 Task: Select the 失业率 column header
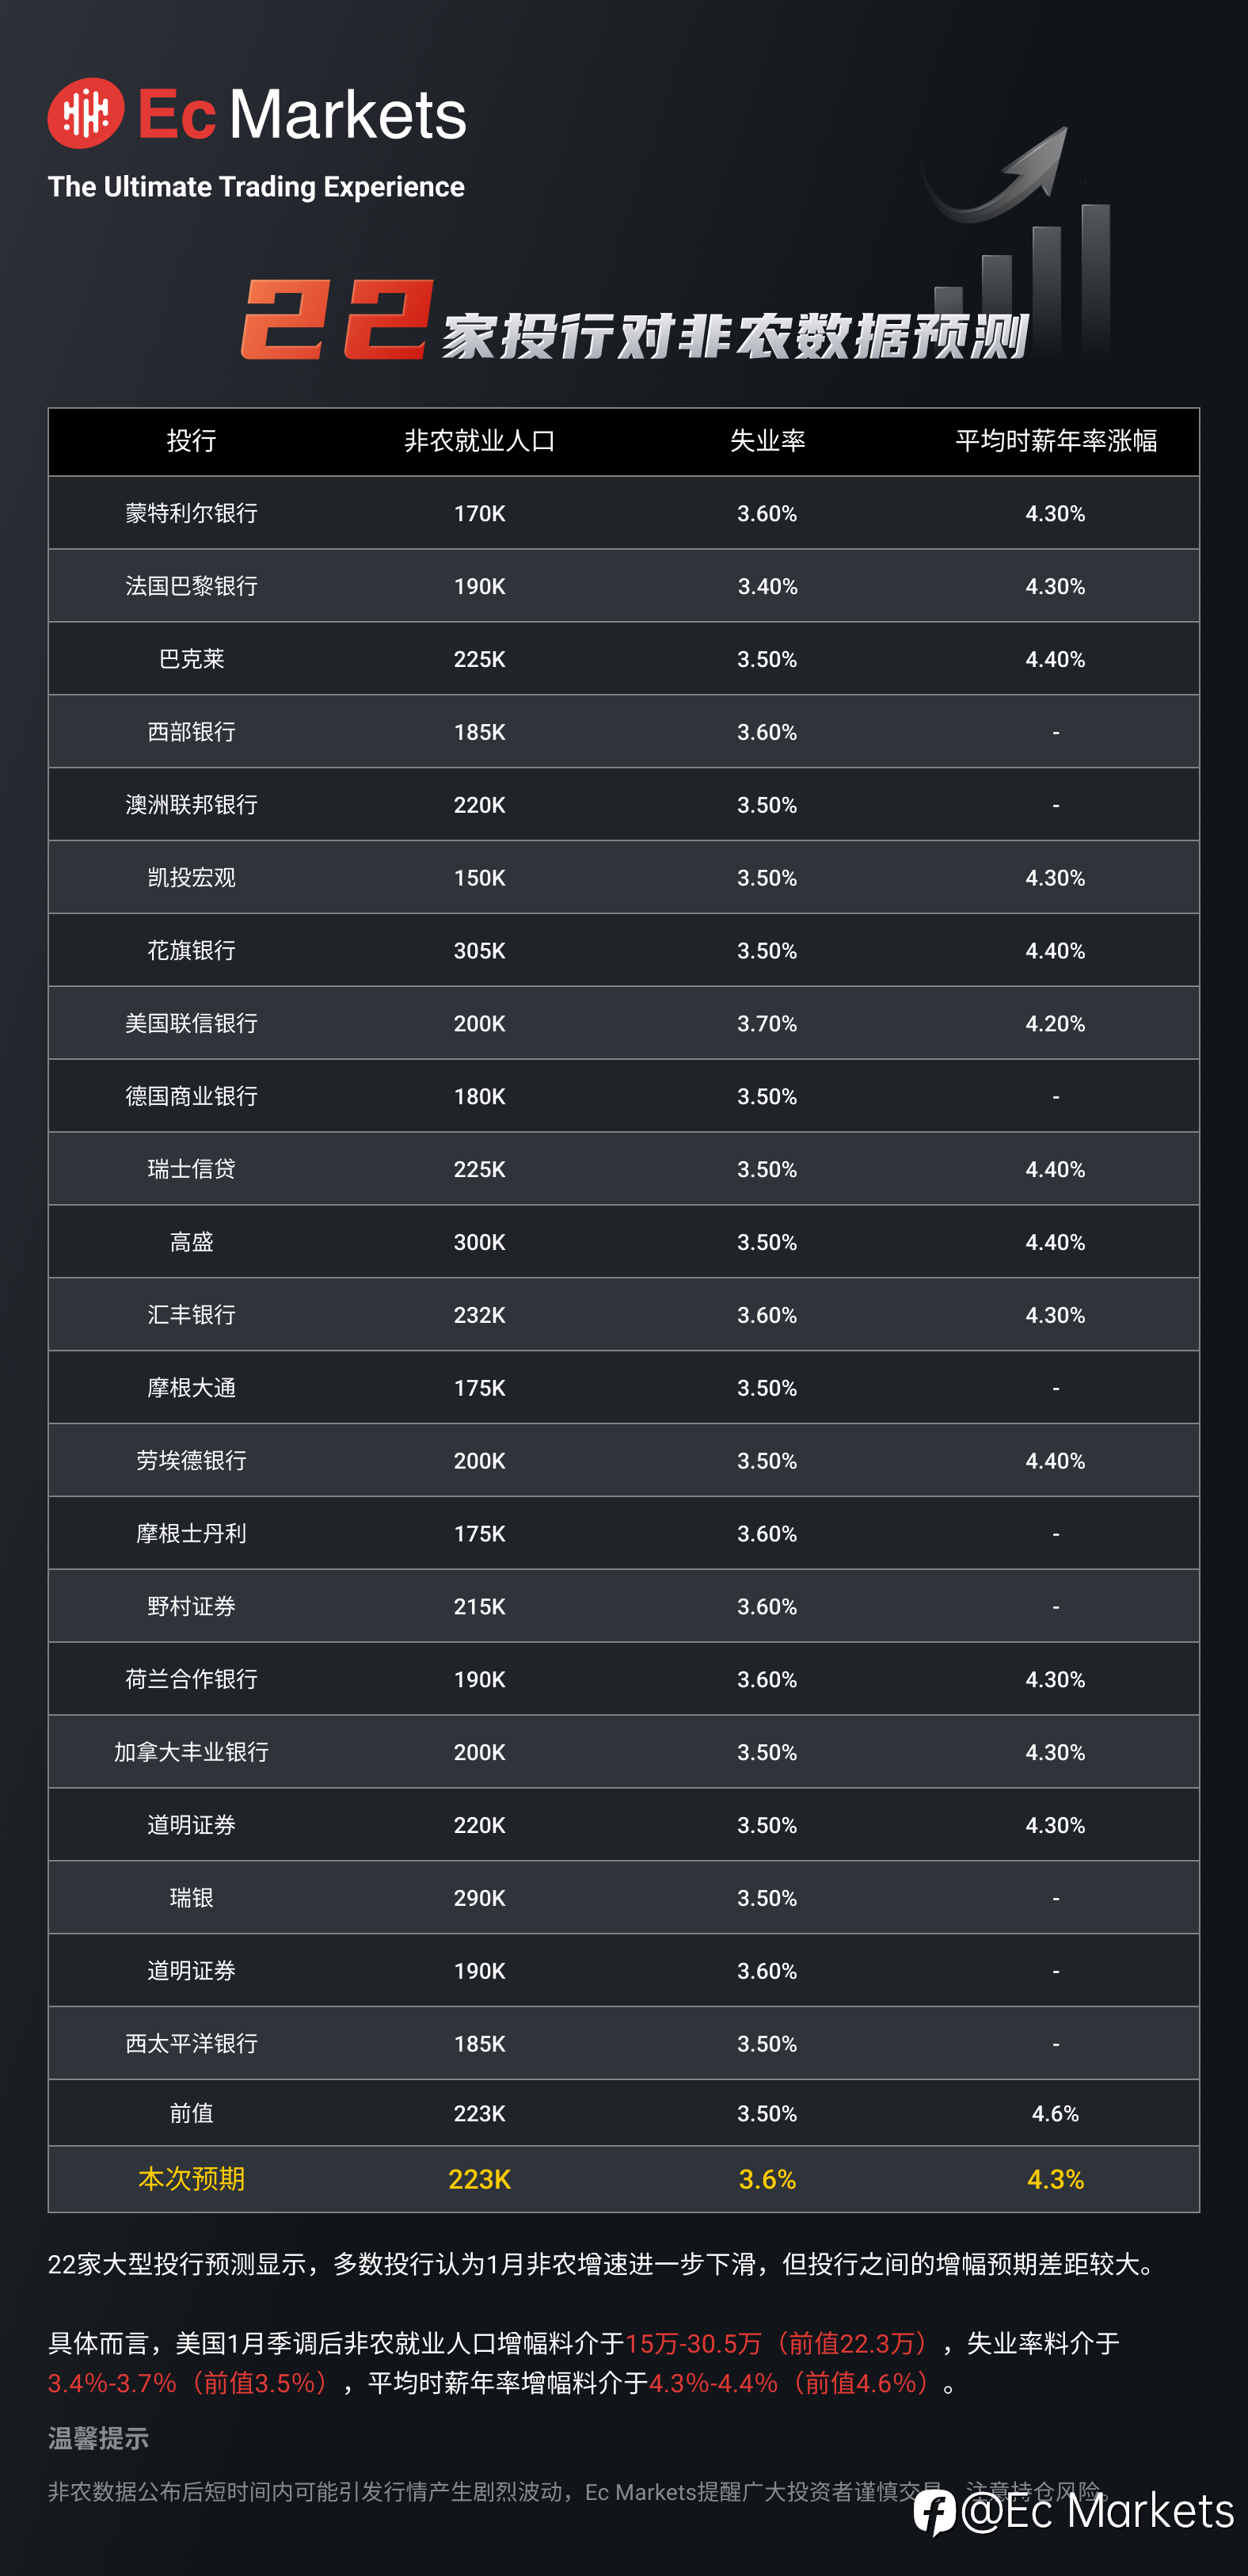[767, 441]
